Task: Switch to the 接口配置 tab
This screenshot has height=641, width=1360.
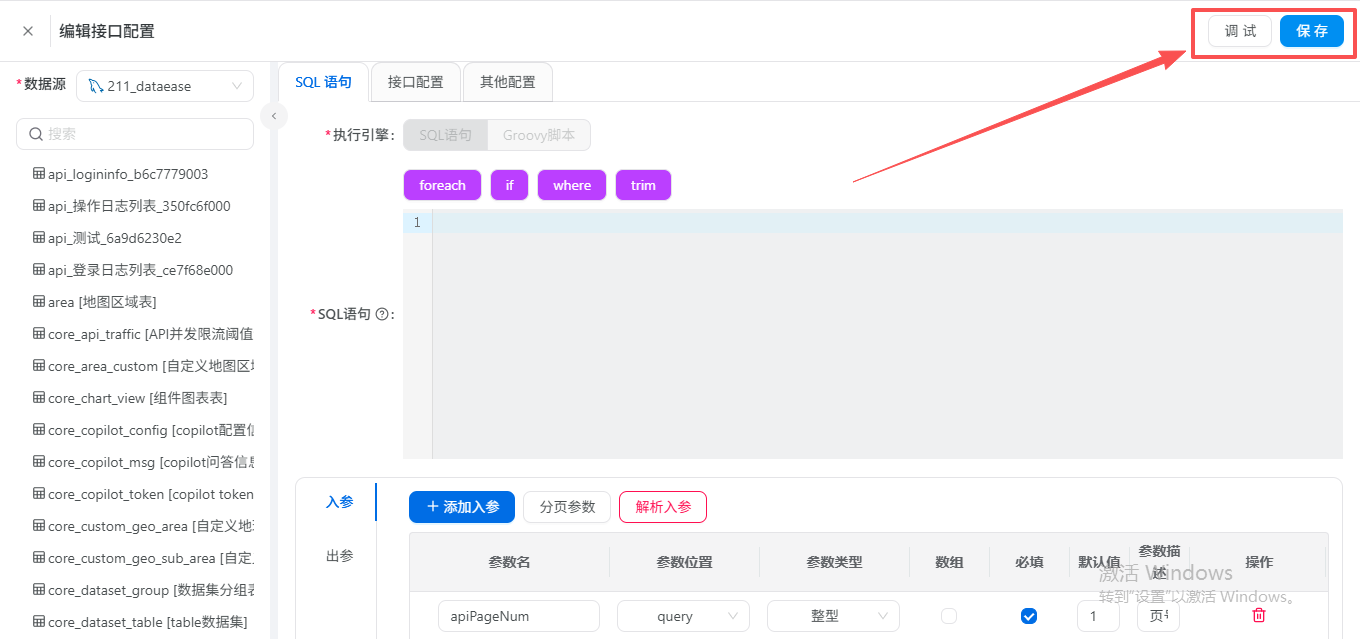Action: pos(415,82)
